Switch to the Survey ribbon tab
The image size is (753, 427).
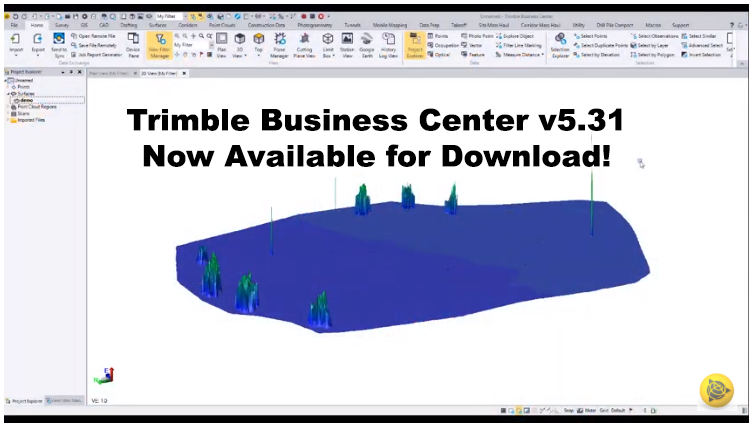[61, 25]
